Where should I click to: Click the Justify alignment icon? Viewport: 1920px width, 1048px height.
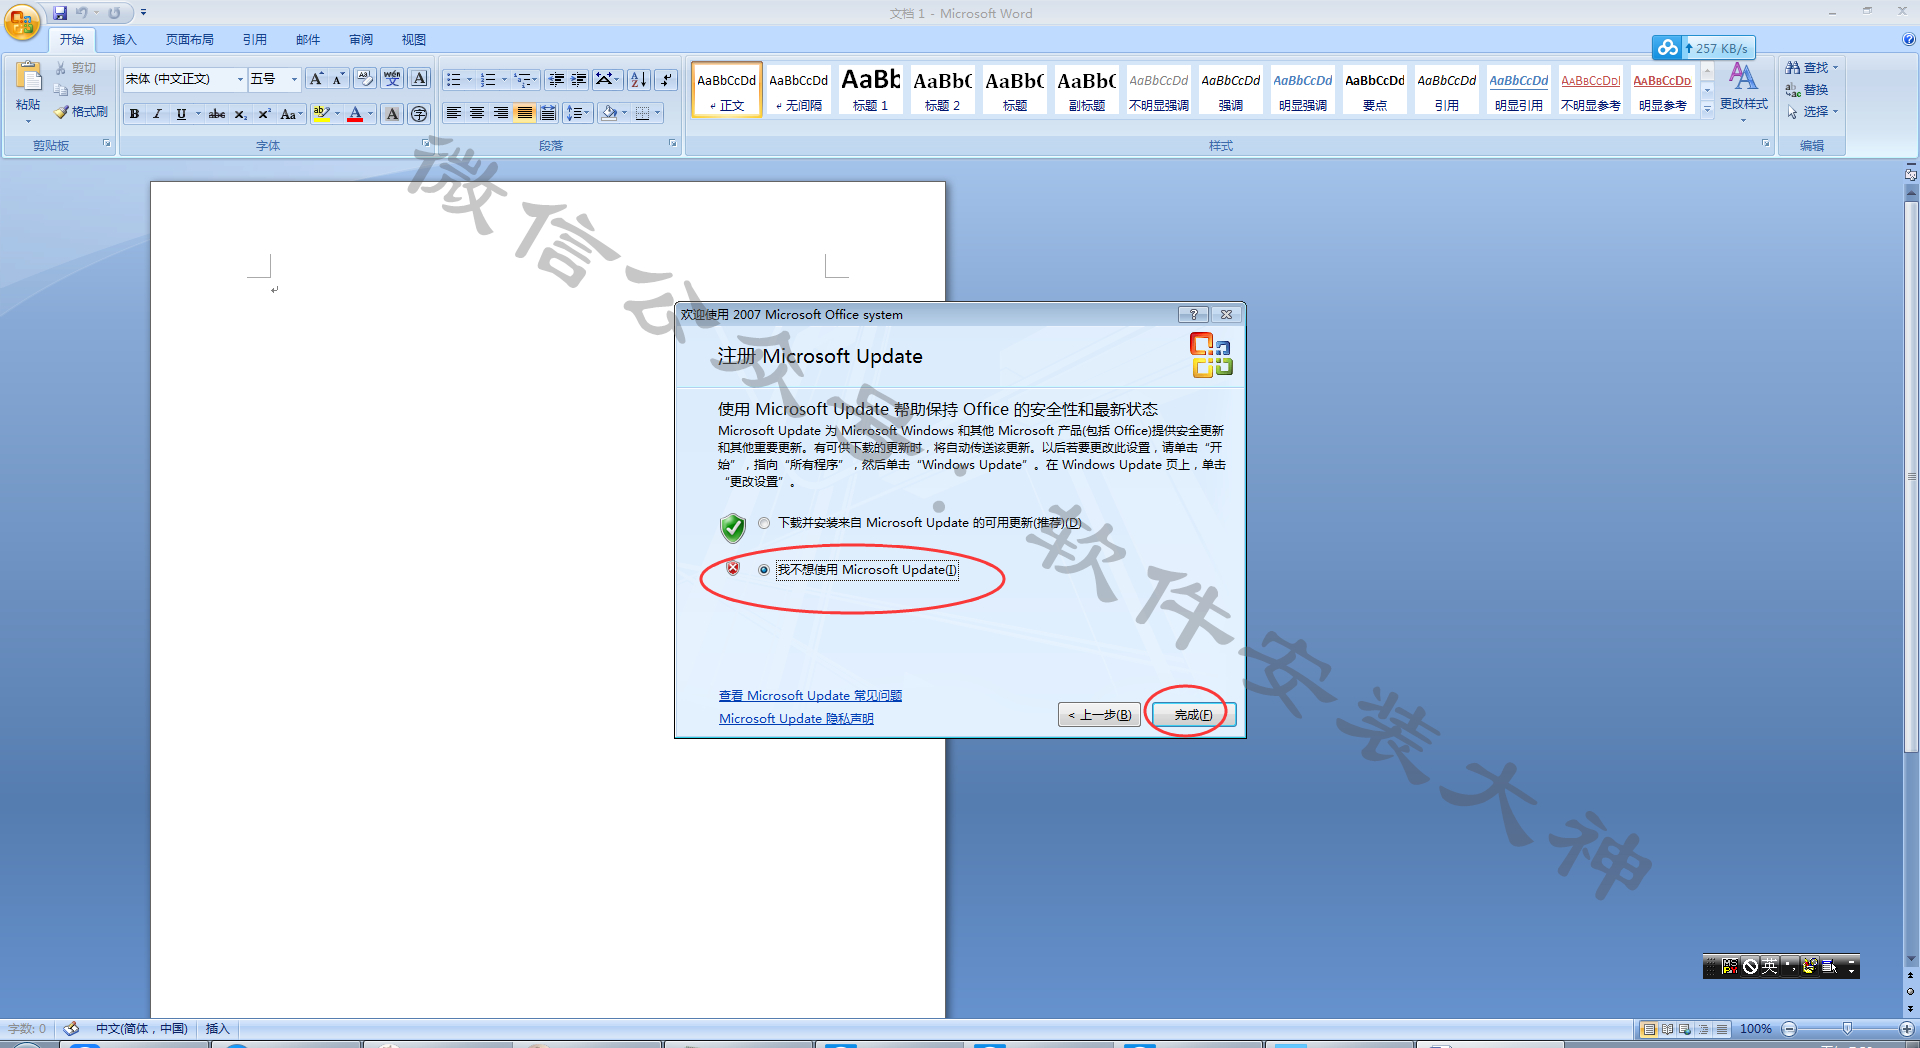pyautogui.click(x=524, y=113)
